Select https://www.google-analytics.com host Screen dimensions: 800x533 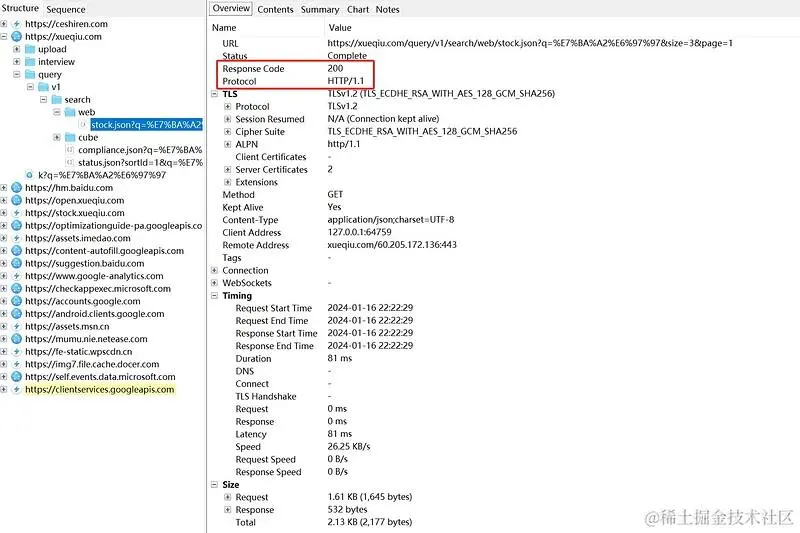click(x=94, y=276)
